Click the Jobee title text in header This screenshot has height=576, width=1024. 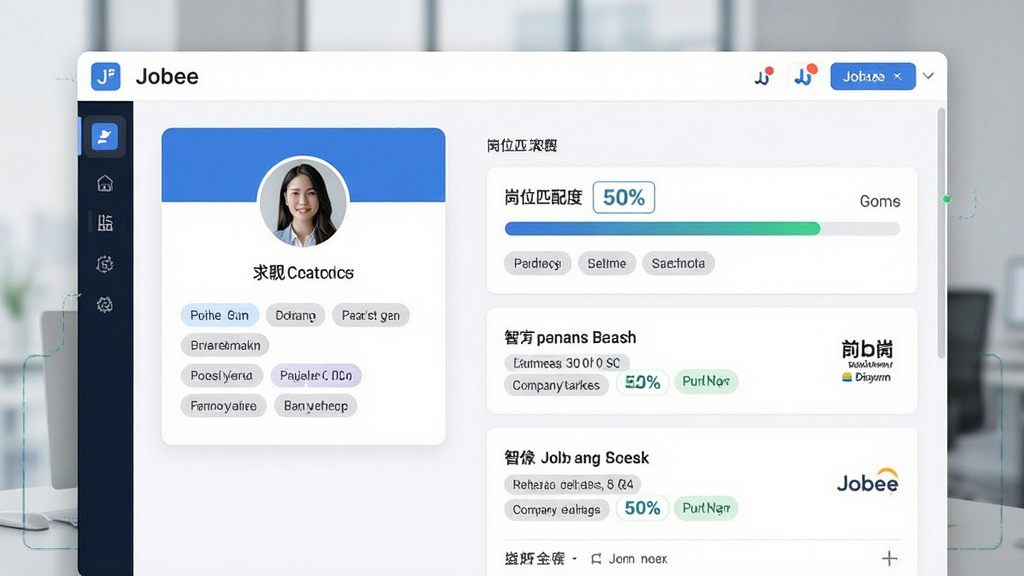click(x=167, y=76)
